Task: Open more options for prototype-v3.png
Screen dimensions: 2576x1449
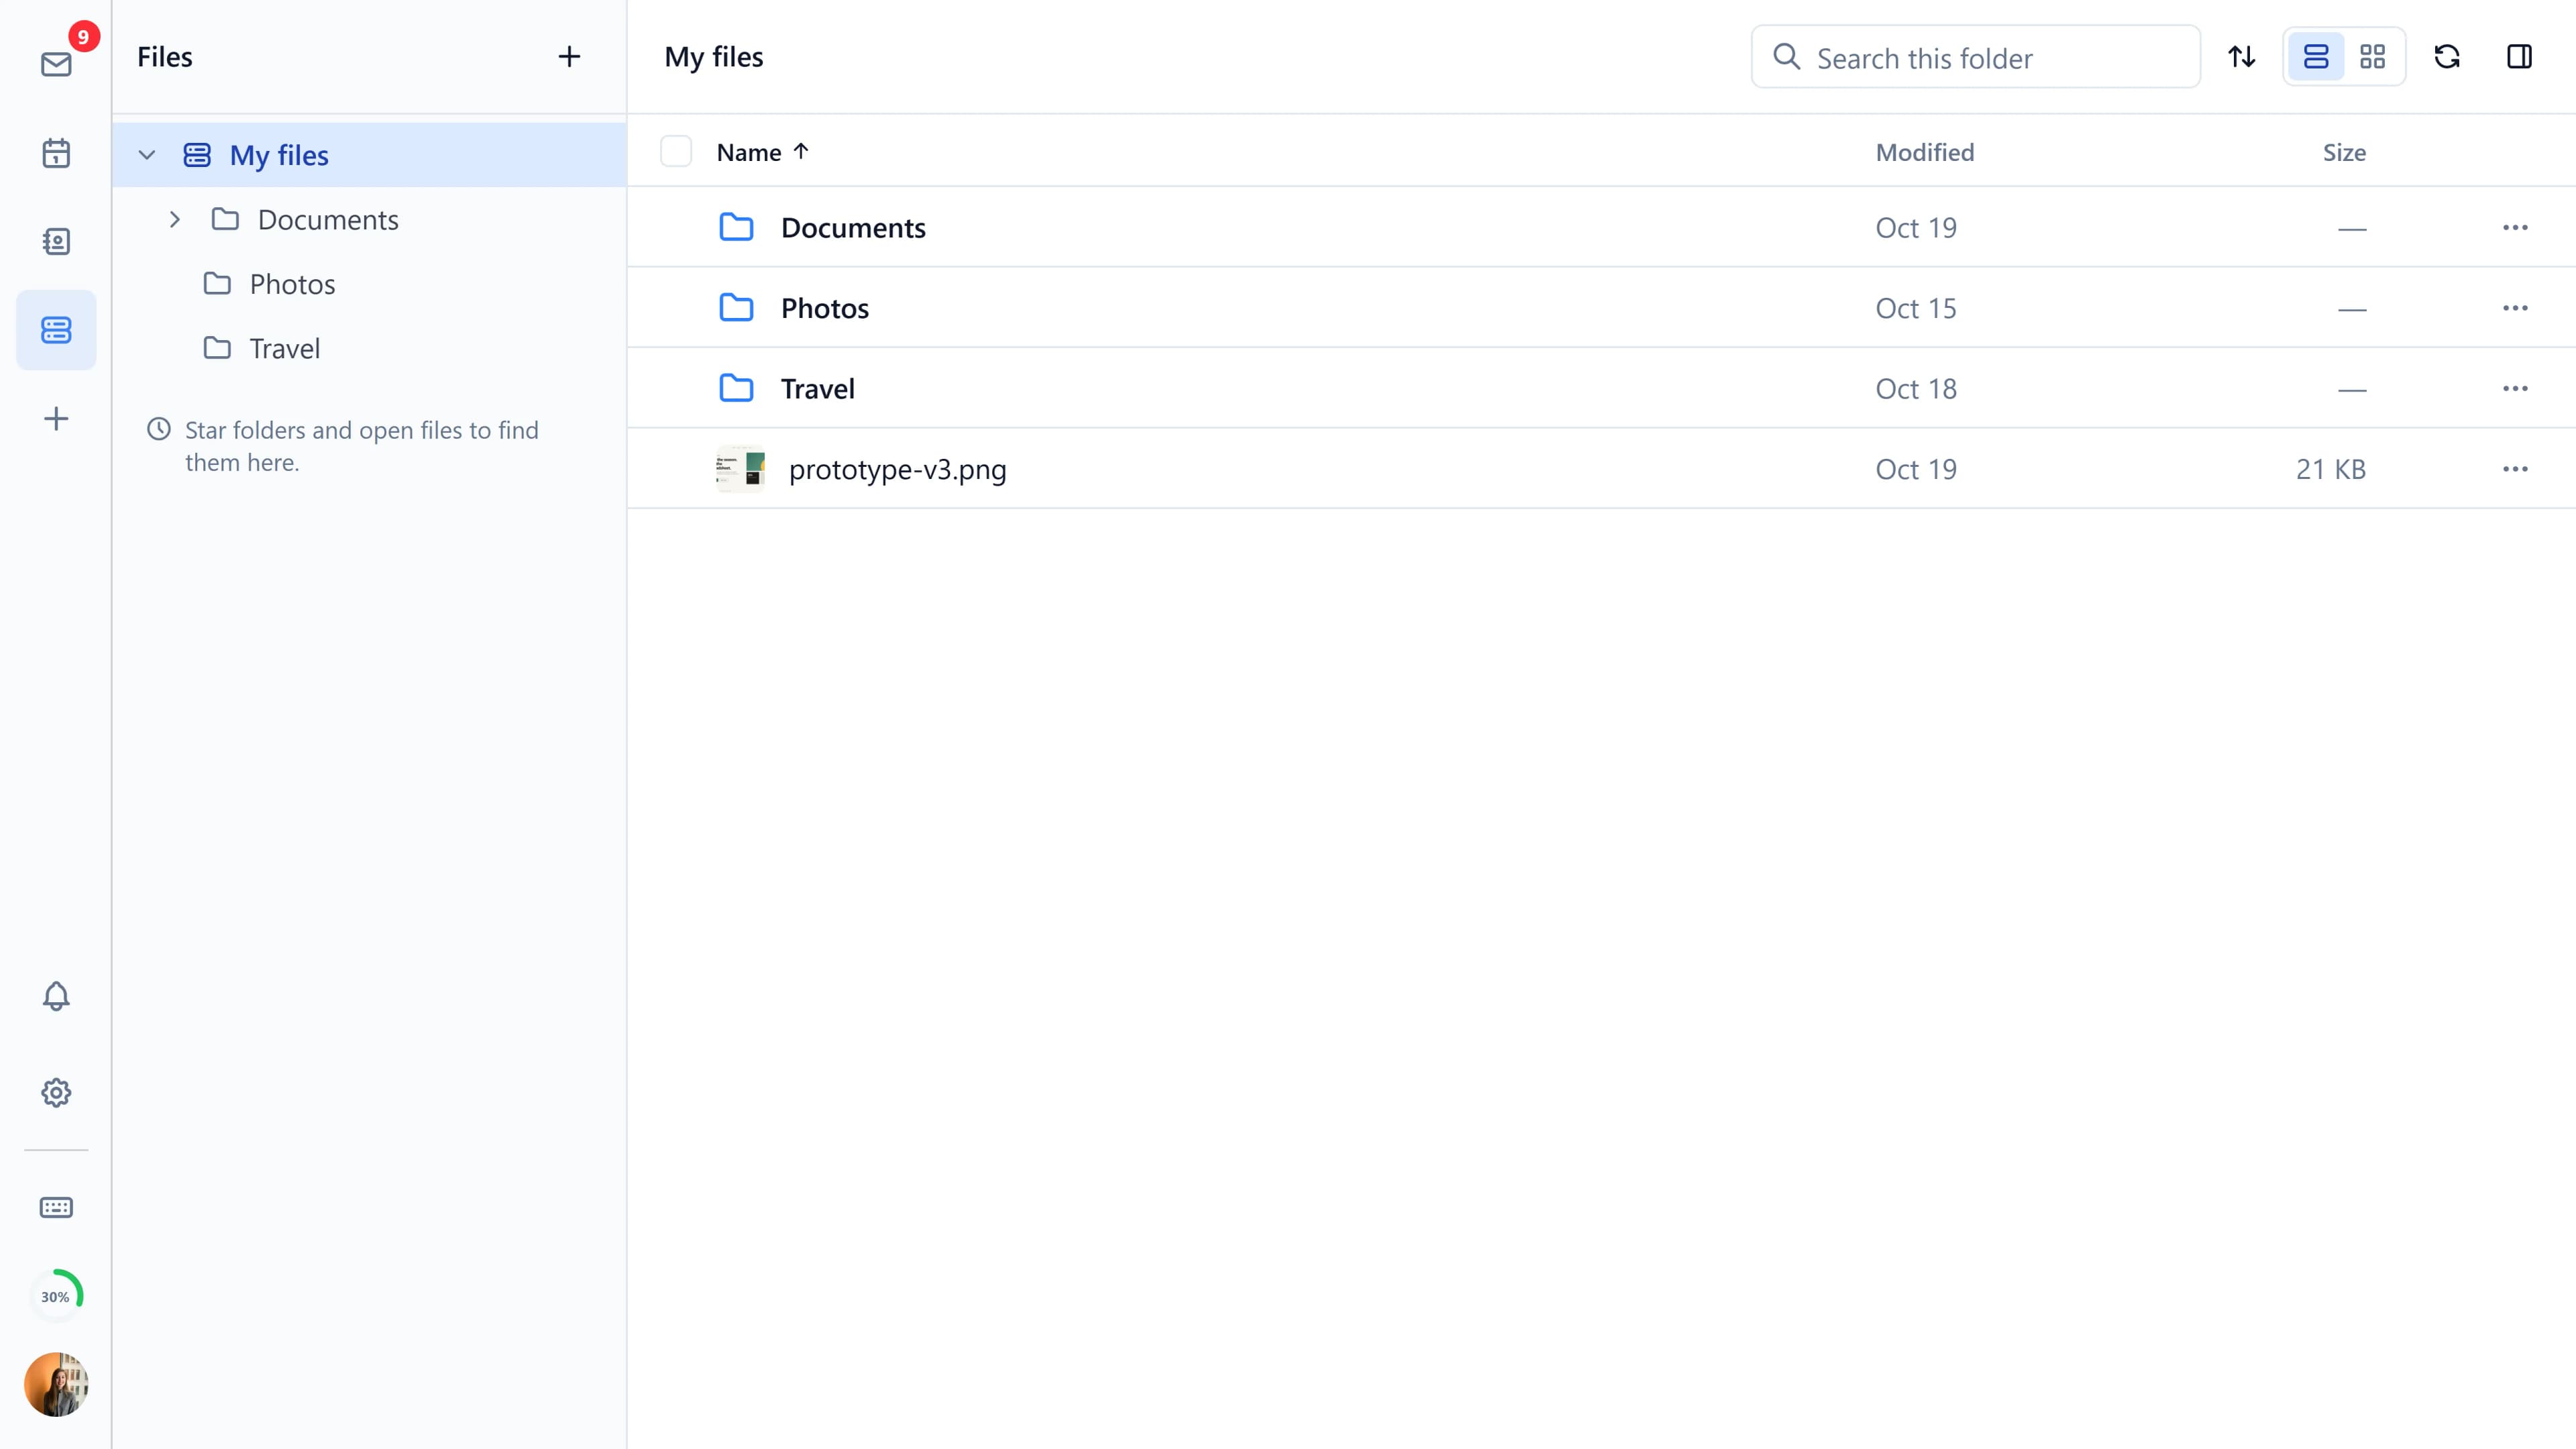Action: [x=2515, y=469]
